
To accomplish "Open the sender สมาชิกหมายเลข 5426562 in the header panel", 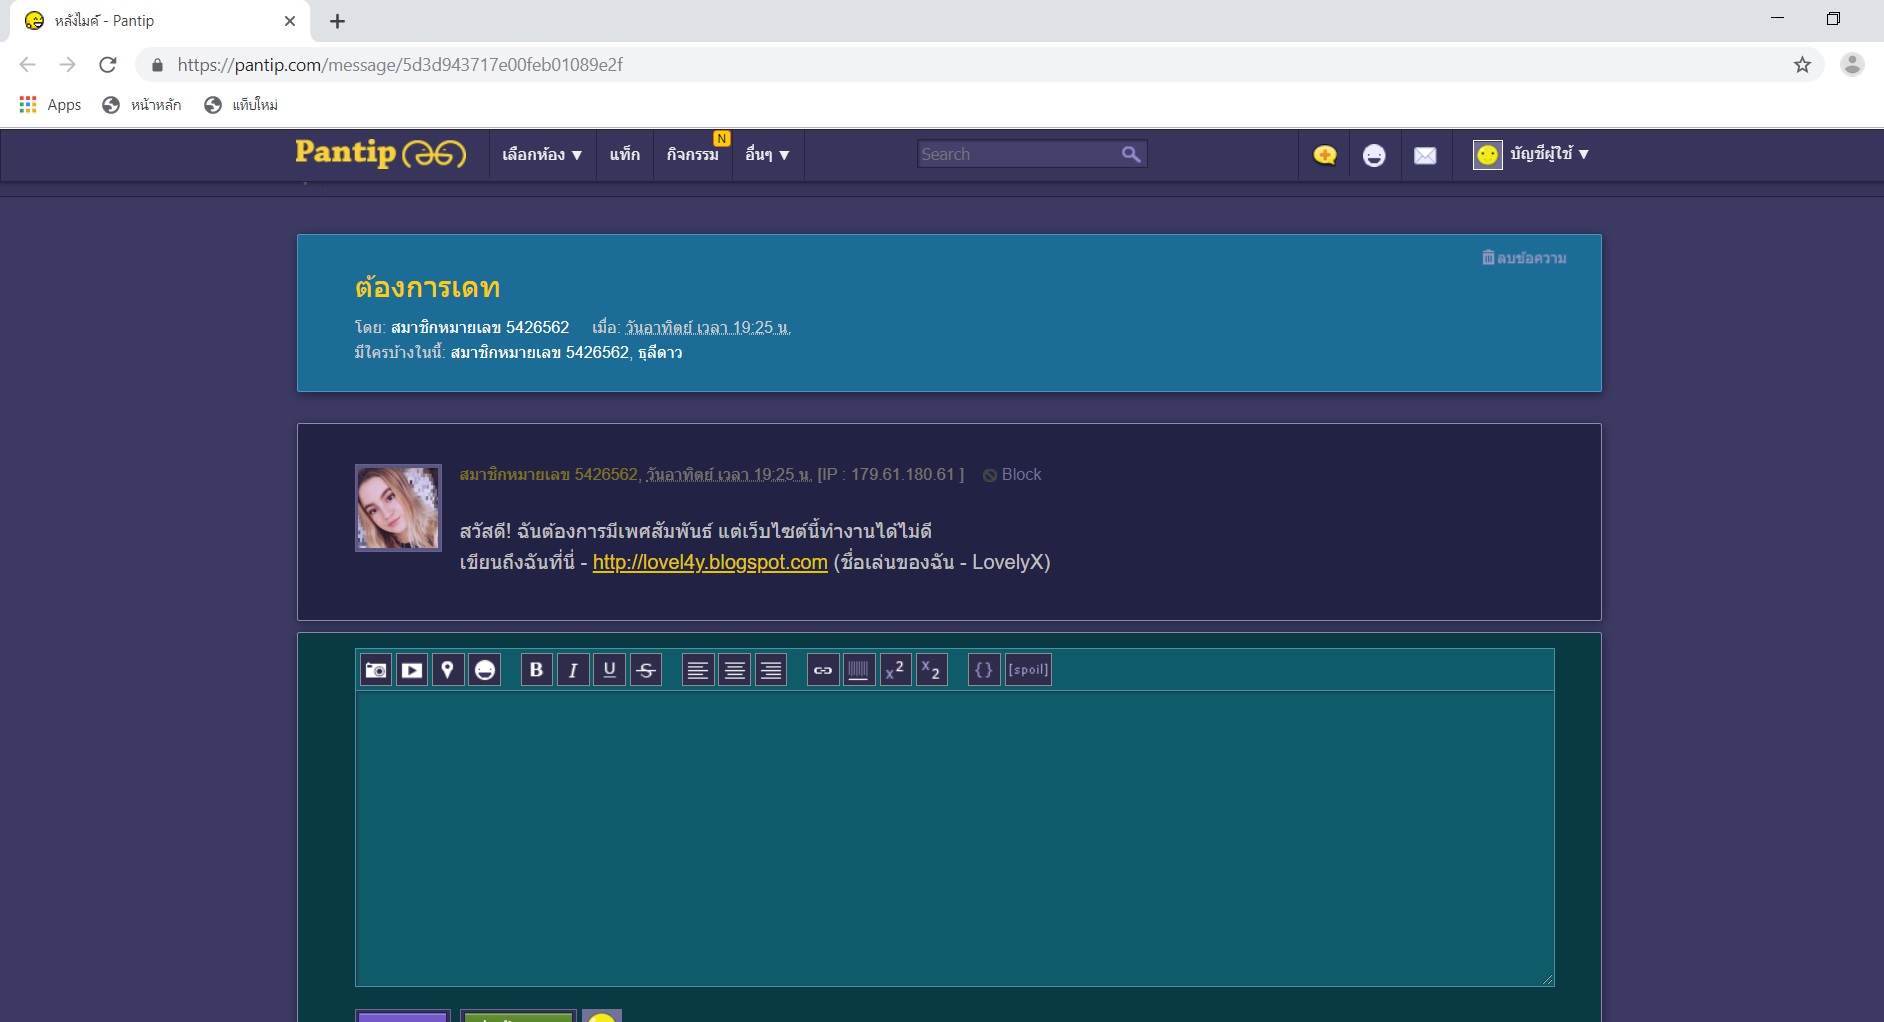I will coord(480,327).
